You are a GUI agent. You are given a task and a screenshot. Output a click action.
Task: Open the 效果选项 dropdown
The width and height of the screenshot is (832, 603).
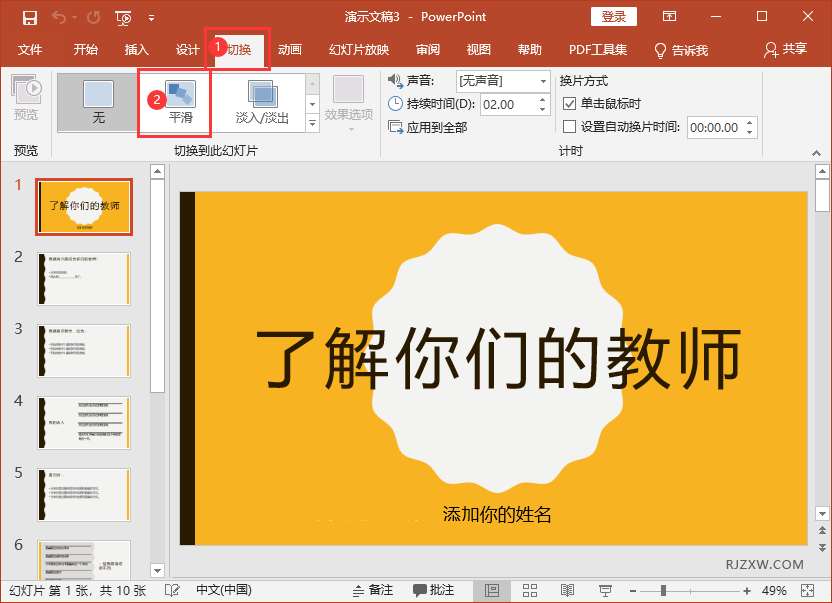point(349,105)
